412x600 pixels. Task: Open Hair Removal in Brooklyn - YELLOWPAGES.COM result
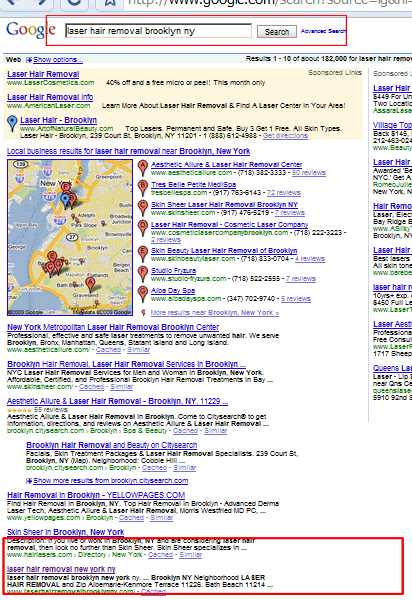(96, 495)
